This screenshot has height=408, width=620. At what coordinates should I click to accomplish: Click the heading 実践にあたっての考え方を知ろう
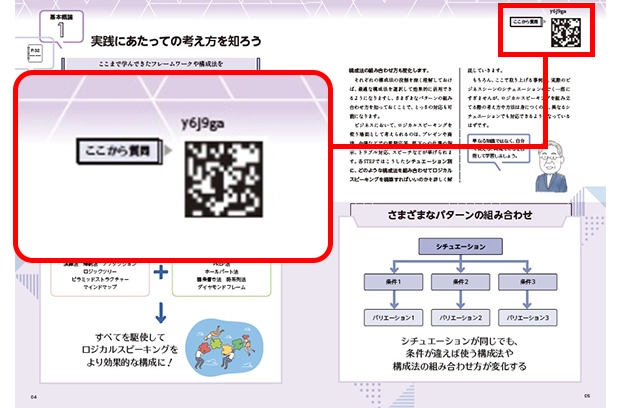click(x=176, y=41)
